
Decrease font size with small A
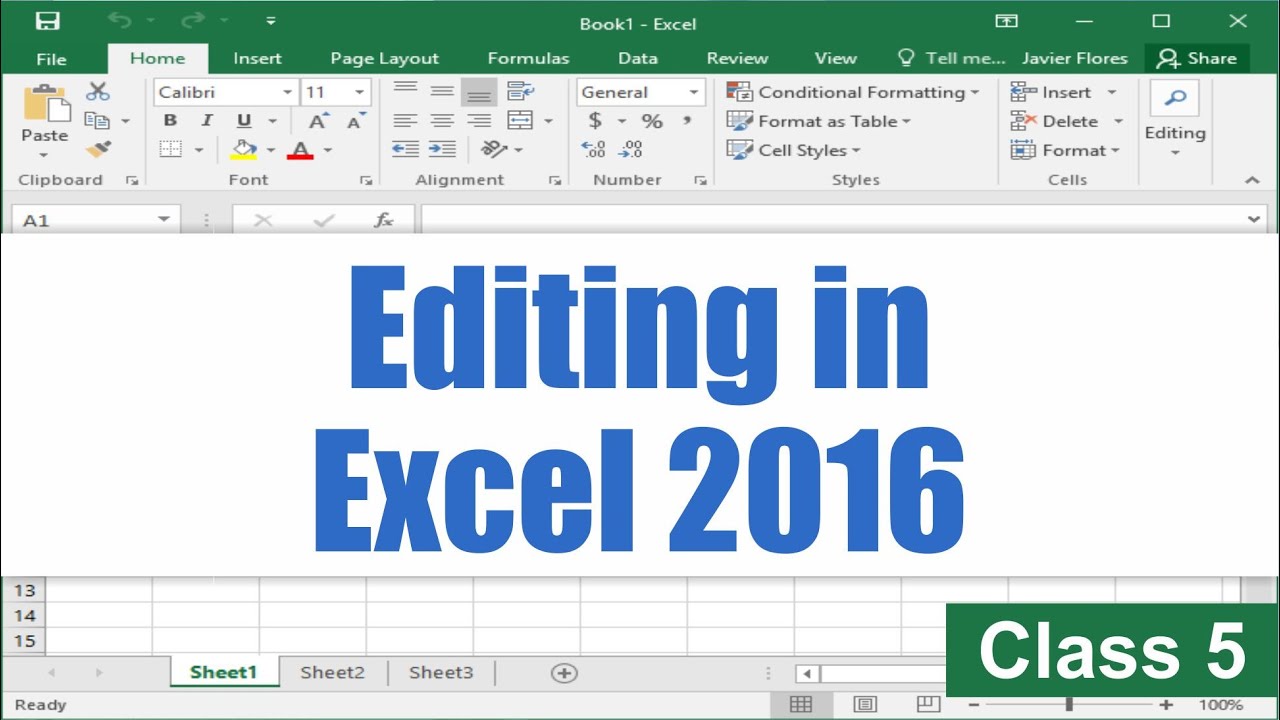pos(354,121)
